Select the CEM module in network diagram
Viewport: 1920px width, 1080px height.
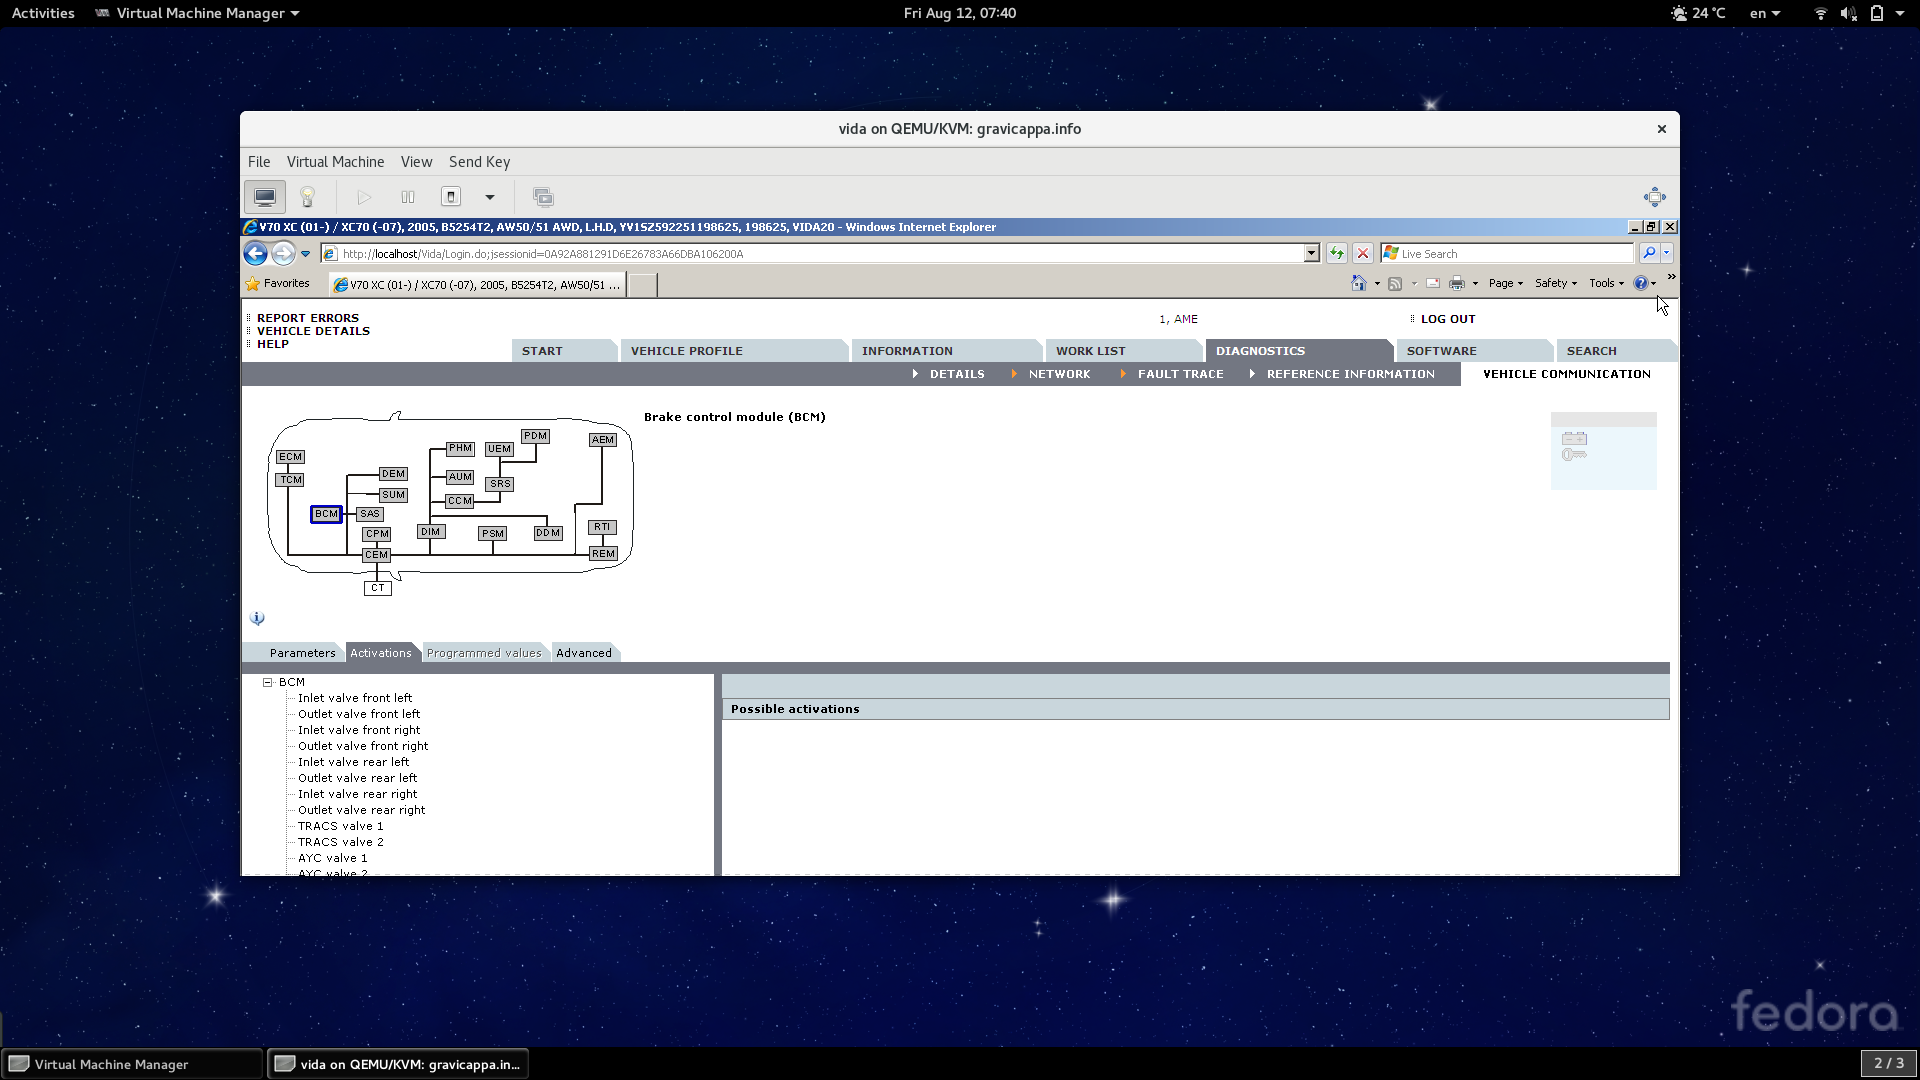pyautogui.click(x=376, y=555)
